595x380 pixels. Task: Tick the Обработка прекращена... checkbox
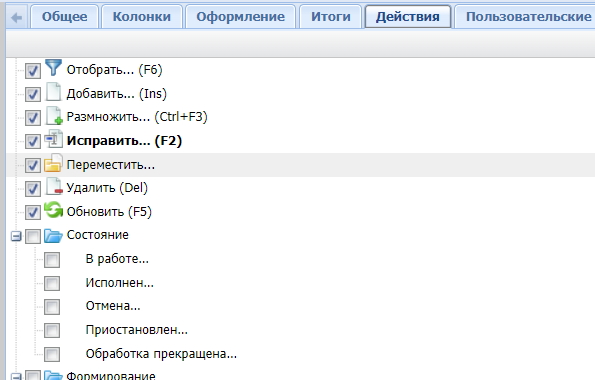tap(52, 355)
